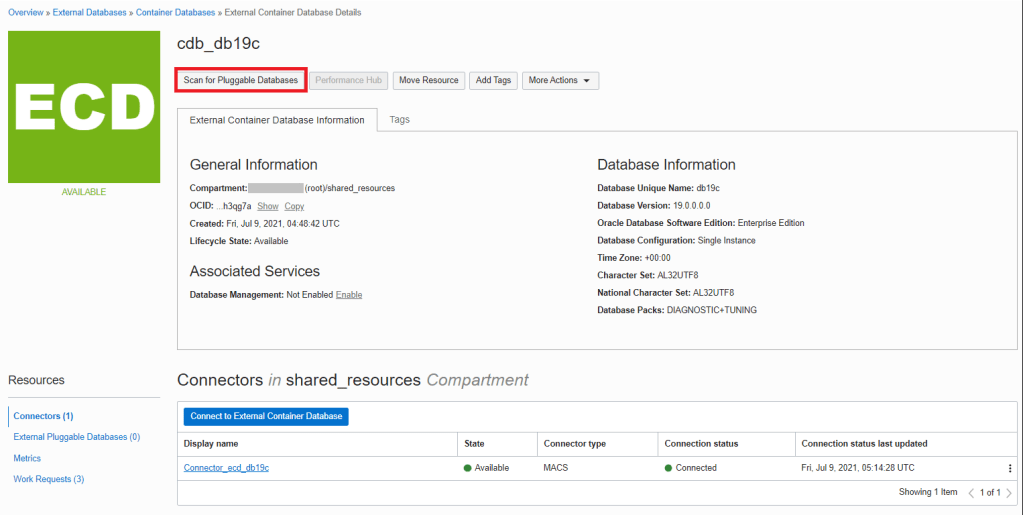
Task: Switch to the Tags tab
Action: coord(399,119)
